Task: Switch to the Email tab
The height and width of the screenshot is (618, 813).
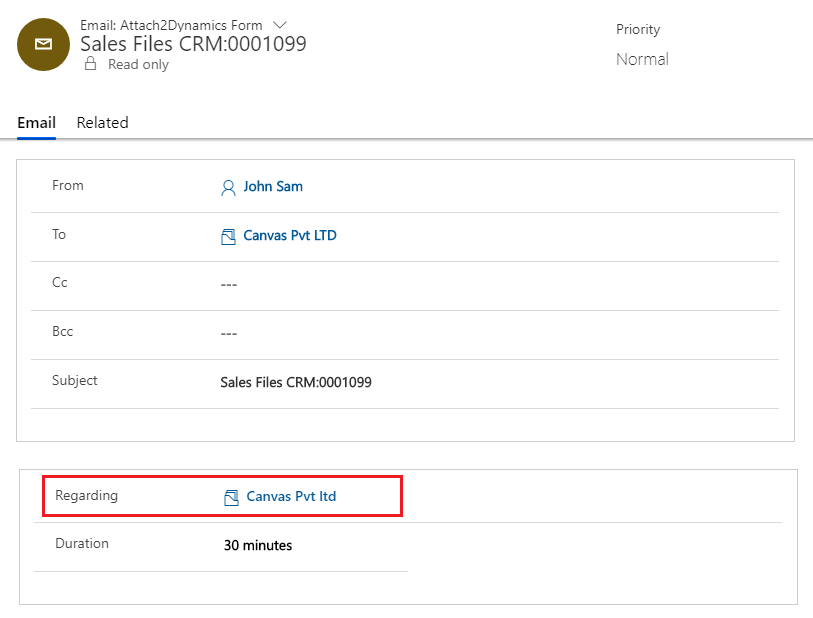Action: pos(36,123)
